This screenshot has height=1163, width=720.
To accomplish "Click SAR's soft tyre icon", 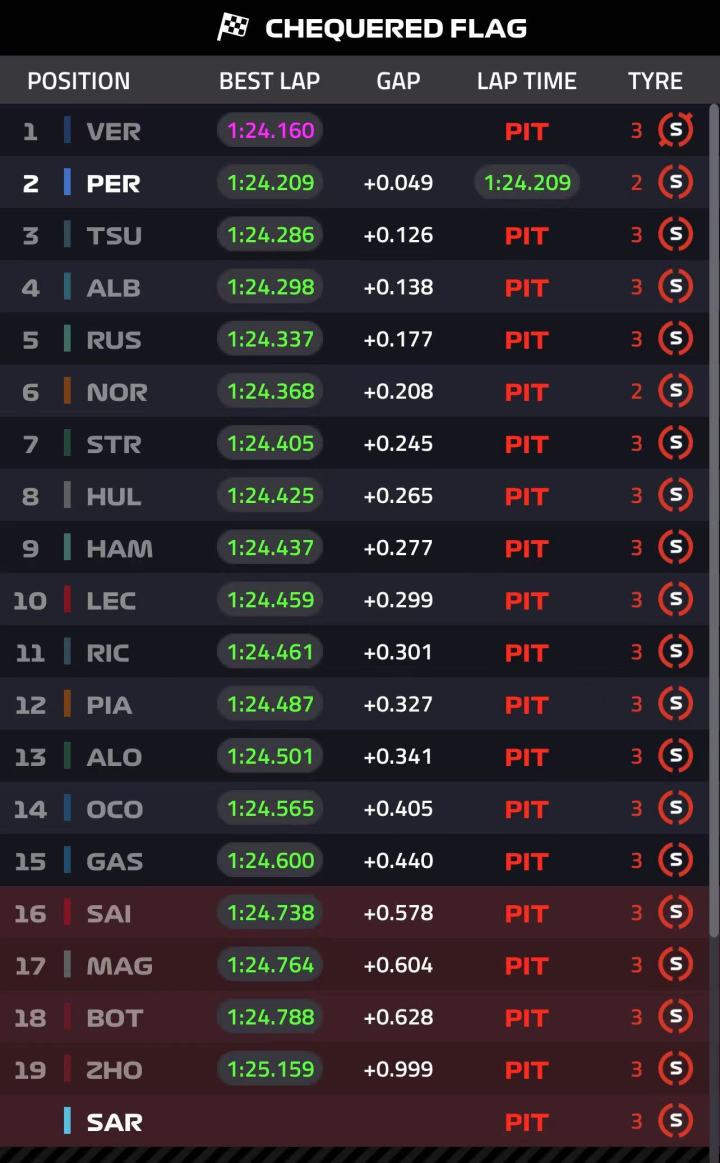I will pyautogui.click(x=676, y=1121).
